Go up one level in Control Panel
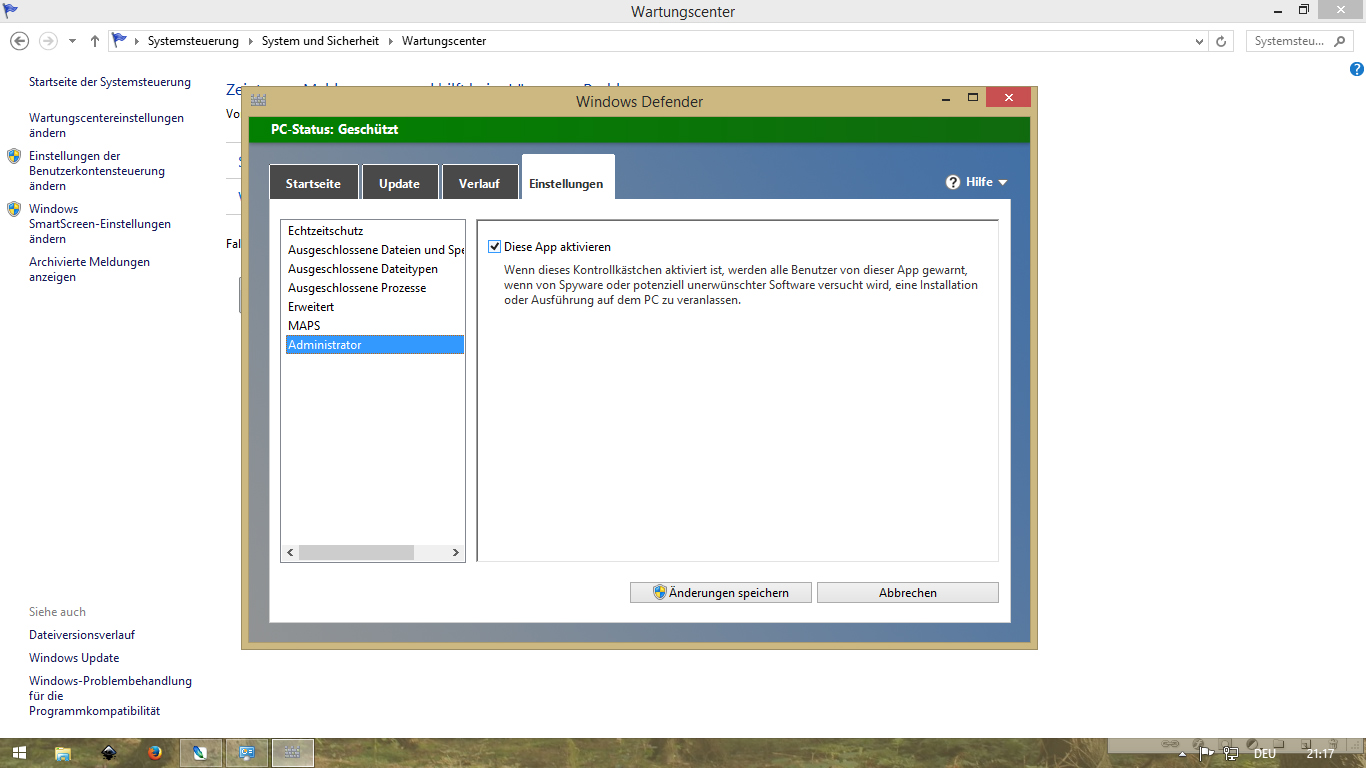This screenshot has width=1366, height=768. (x=94, y=41)
